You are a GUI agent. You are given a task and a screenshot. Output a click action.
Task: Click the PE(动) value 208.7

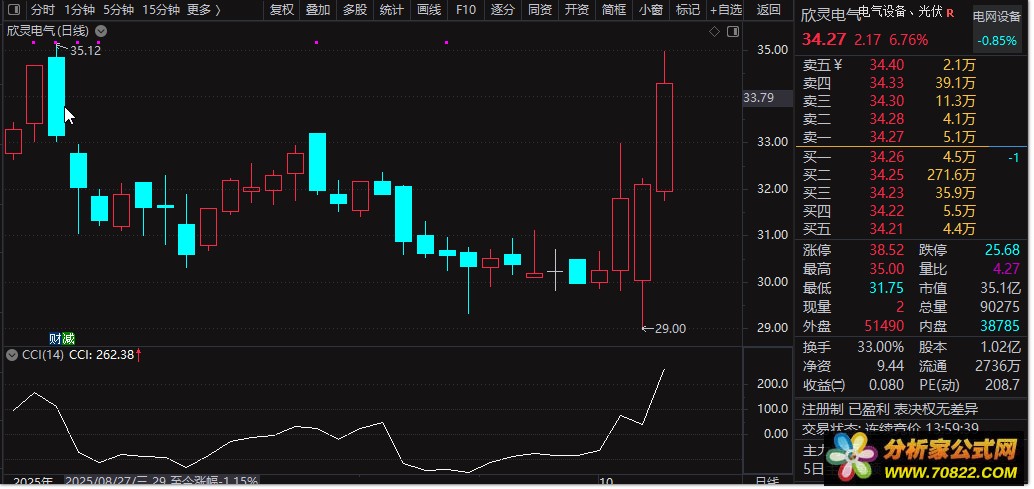pyautogui.click(x=1003, y=385)
